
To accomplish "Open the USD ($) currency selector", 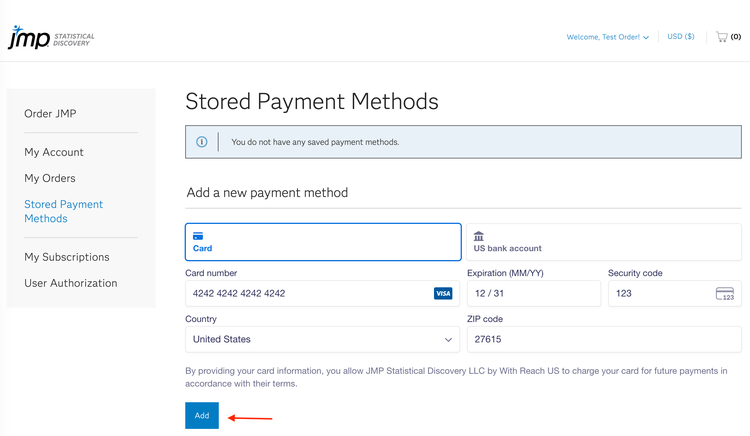I will [681, 36].
